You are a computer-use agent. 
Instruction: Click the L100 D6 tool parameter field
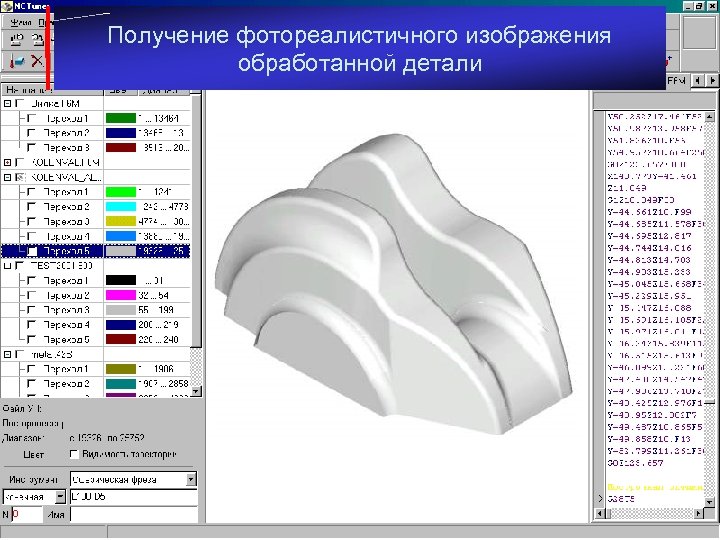[x=134, y=497]
